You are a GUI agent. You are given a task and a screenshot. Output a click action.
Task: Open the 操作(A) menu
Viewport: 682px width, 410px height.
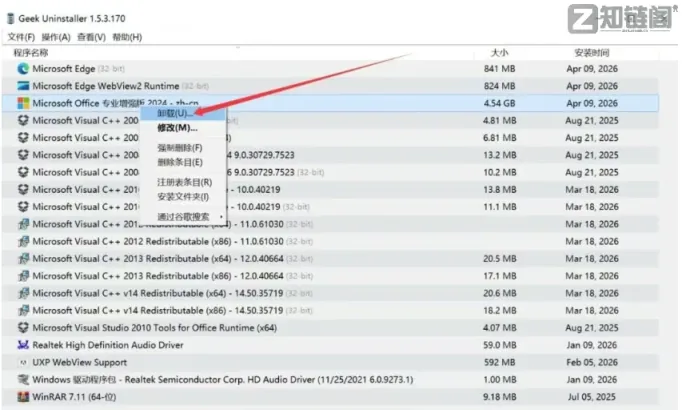pos(56,37)
